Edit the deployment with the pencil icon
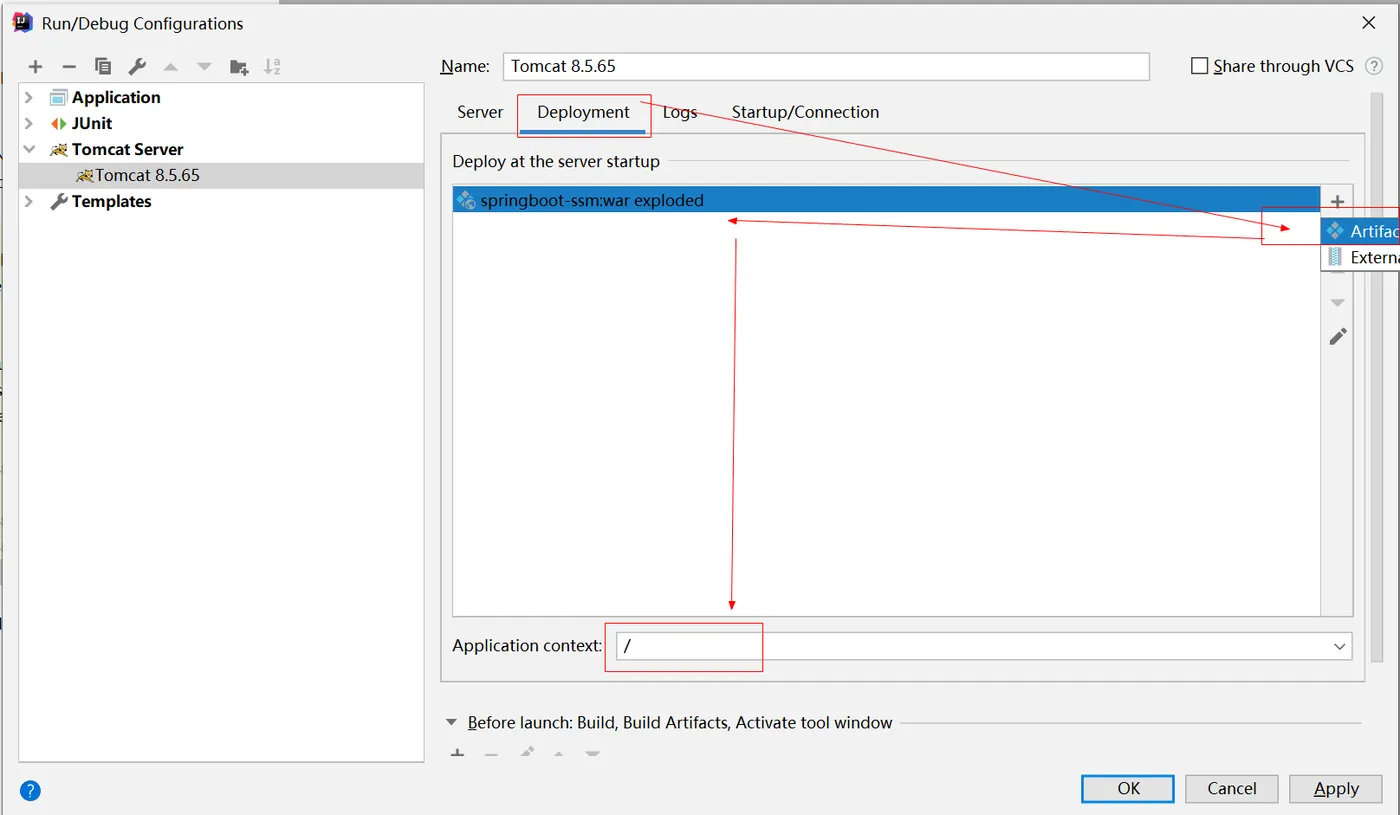This screenshot has height=815, width=1400. pyautogui.click(x=1338, y=337)
